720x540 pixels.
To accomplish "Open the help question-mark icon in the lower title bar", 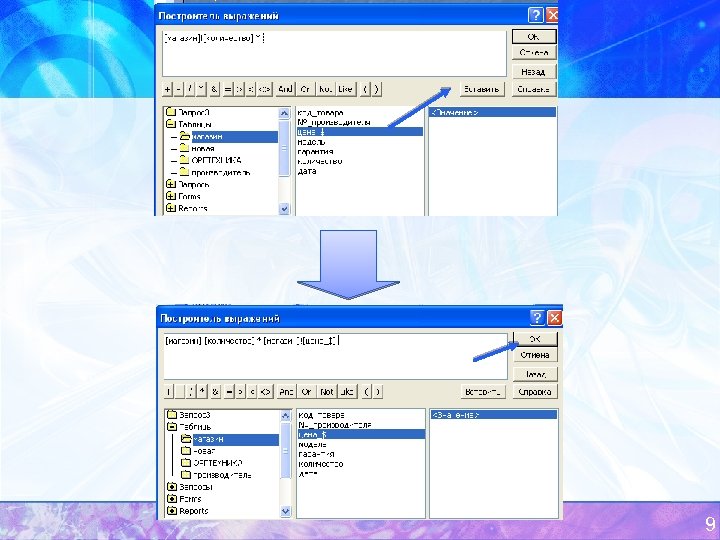I will click(x=537, y=318).
